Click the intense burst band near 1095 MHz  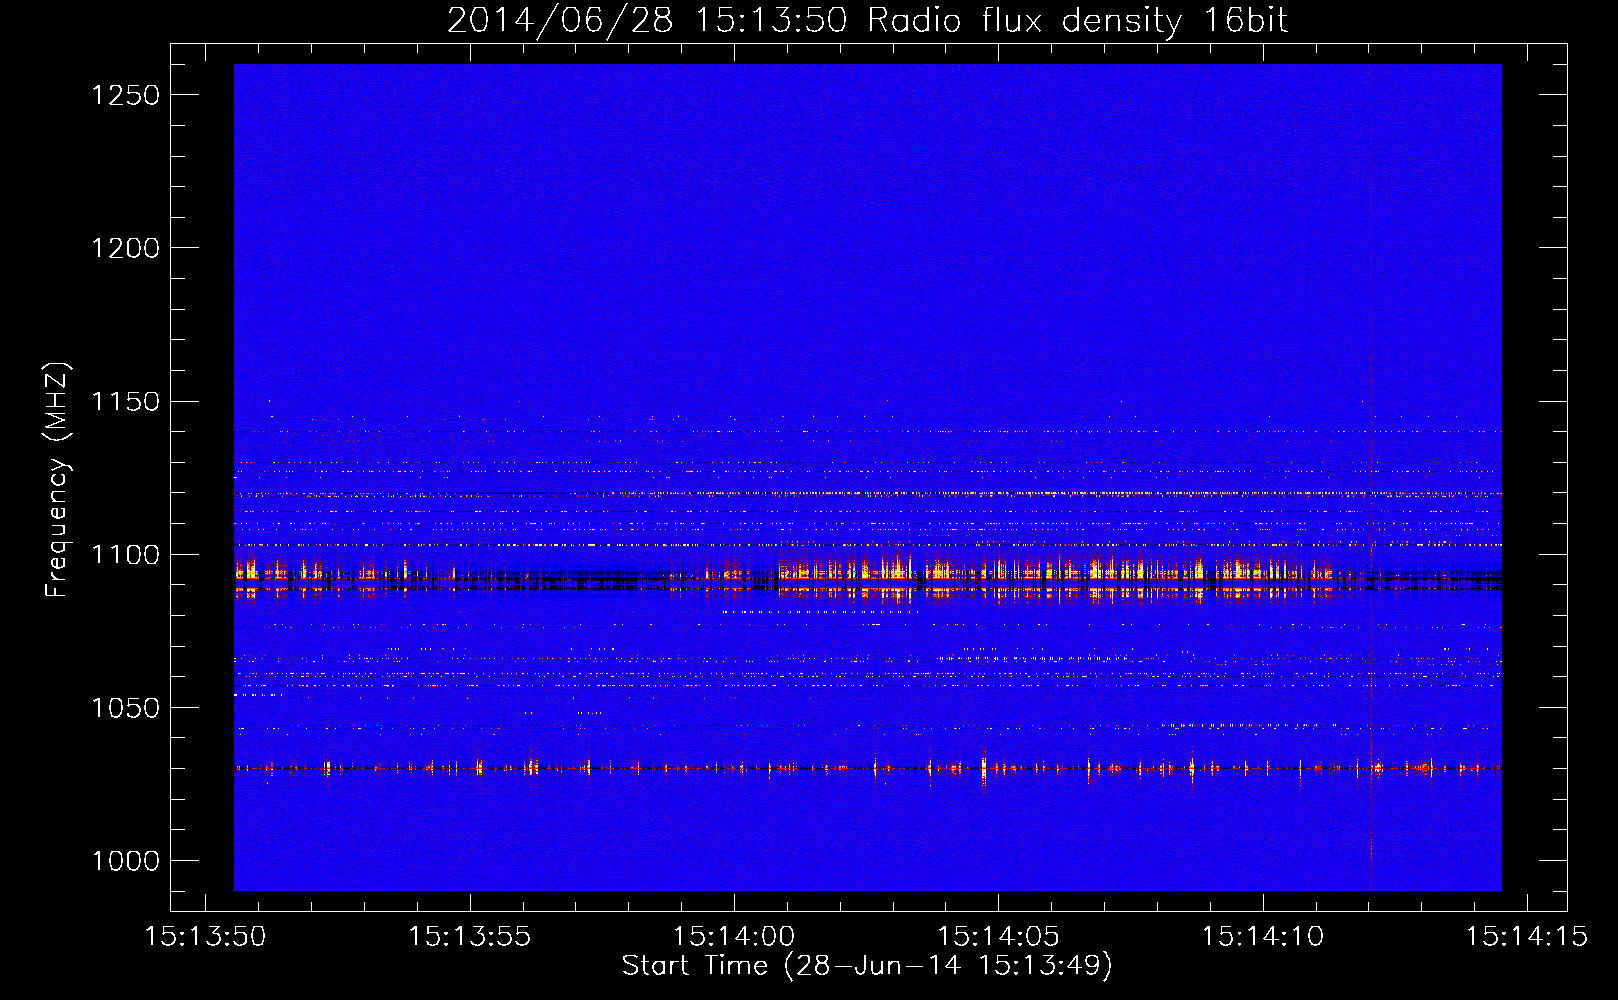pyautogui.click(x=867, y=576)
